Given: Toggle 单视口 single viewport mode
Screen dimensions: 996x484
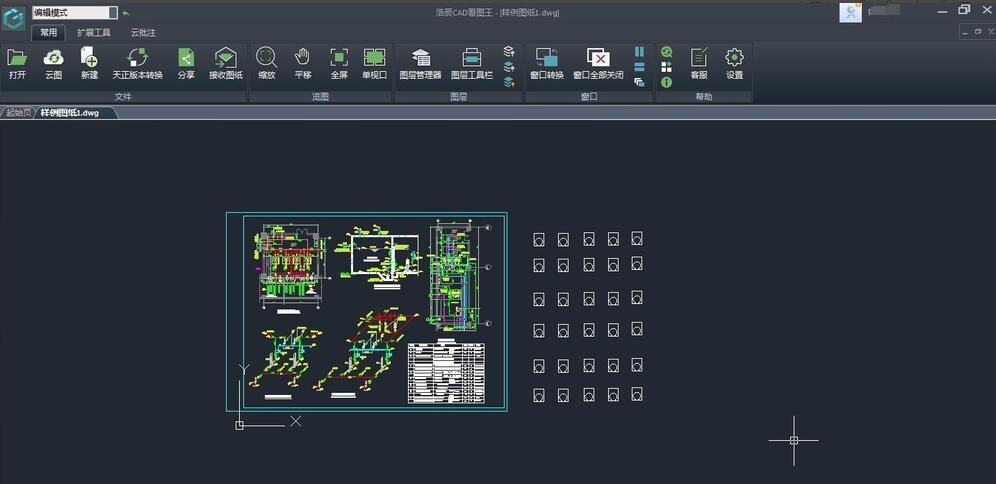Looking at the screenshot, I should pyautogui.click(x=374, y=62).
